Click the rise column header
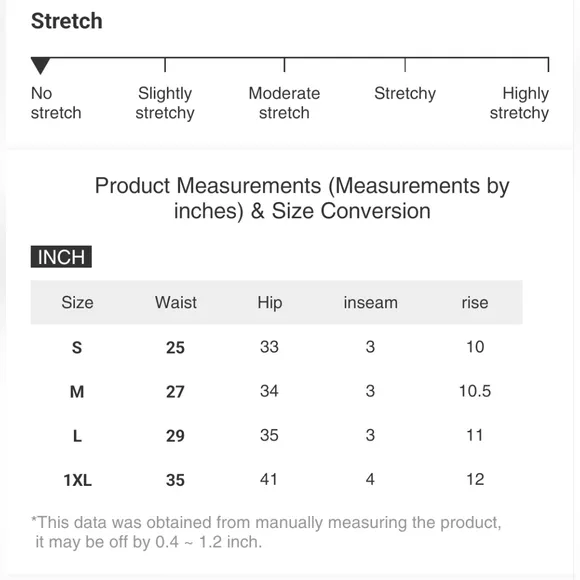This screenshot has width=580, height=580. tap(475, 303)
